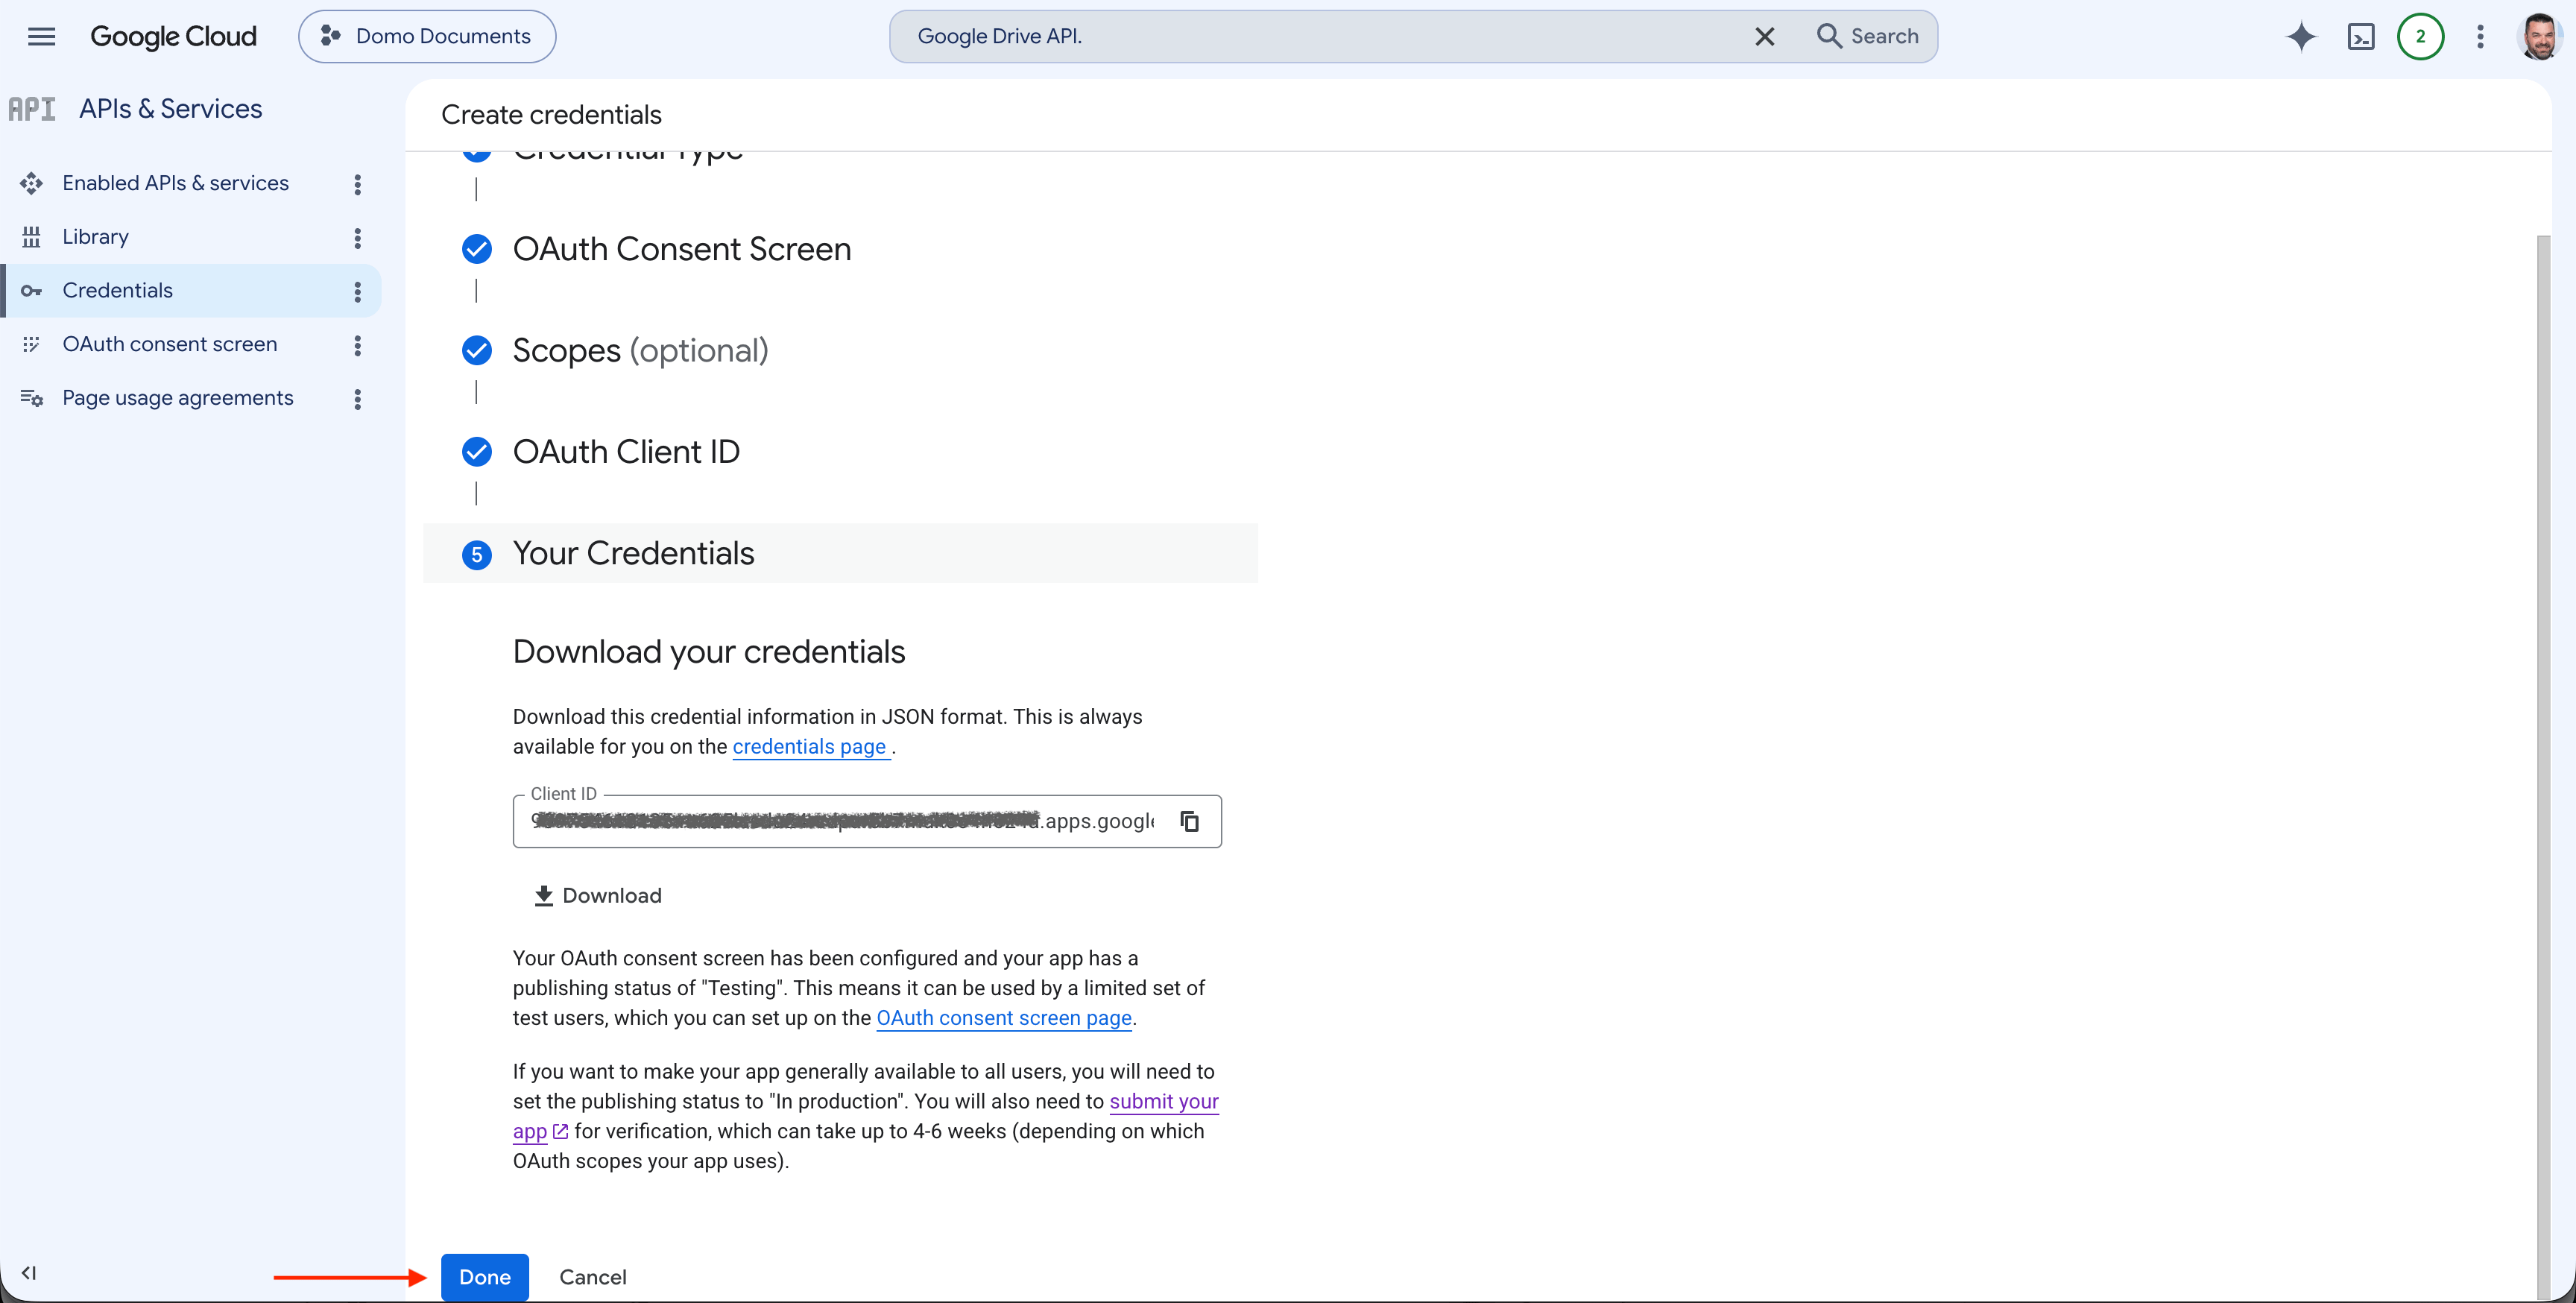Screen dimensions: 2576x1303
Task: Expand the OAuth Consent Screen step
Action: [x=682, y=249]
